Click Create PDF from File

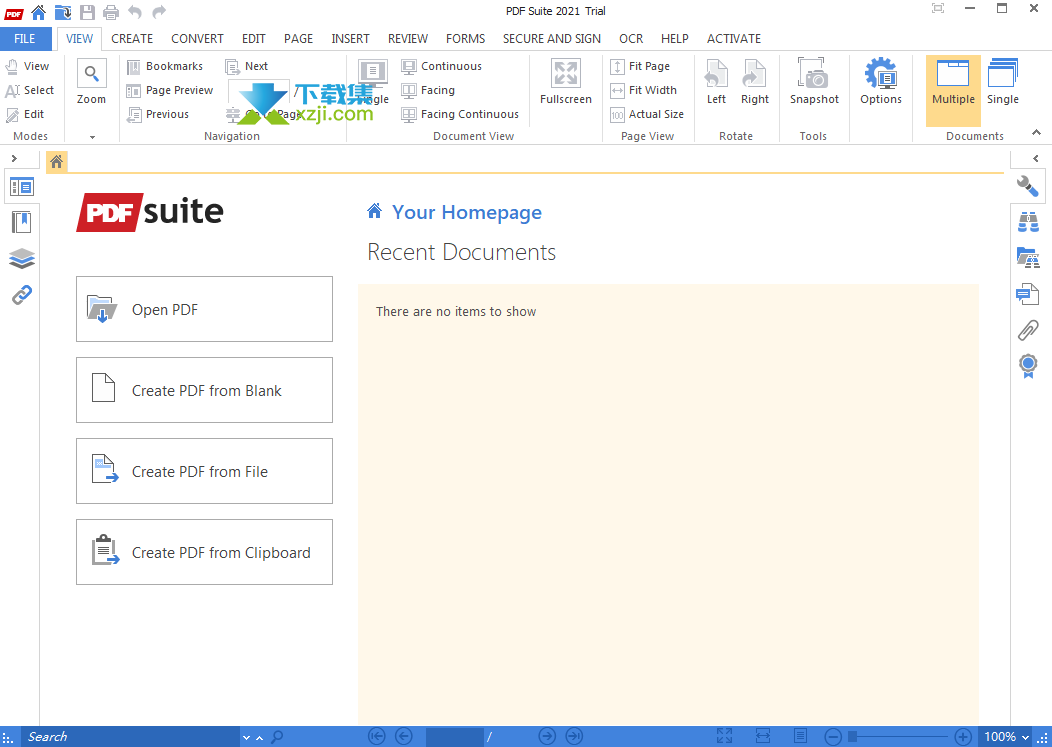(205, 471)
